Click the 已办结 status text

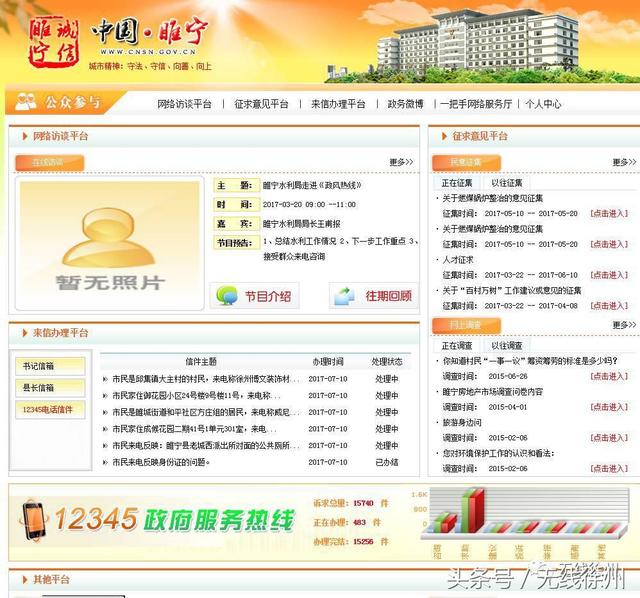[x=387, y=462]
